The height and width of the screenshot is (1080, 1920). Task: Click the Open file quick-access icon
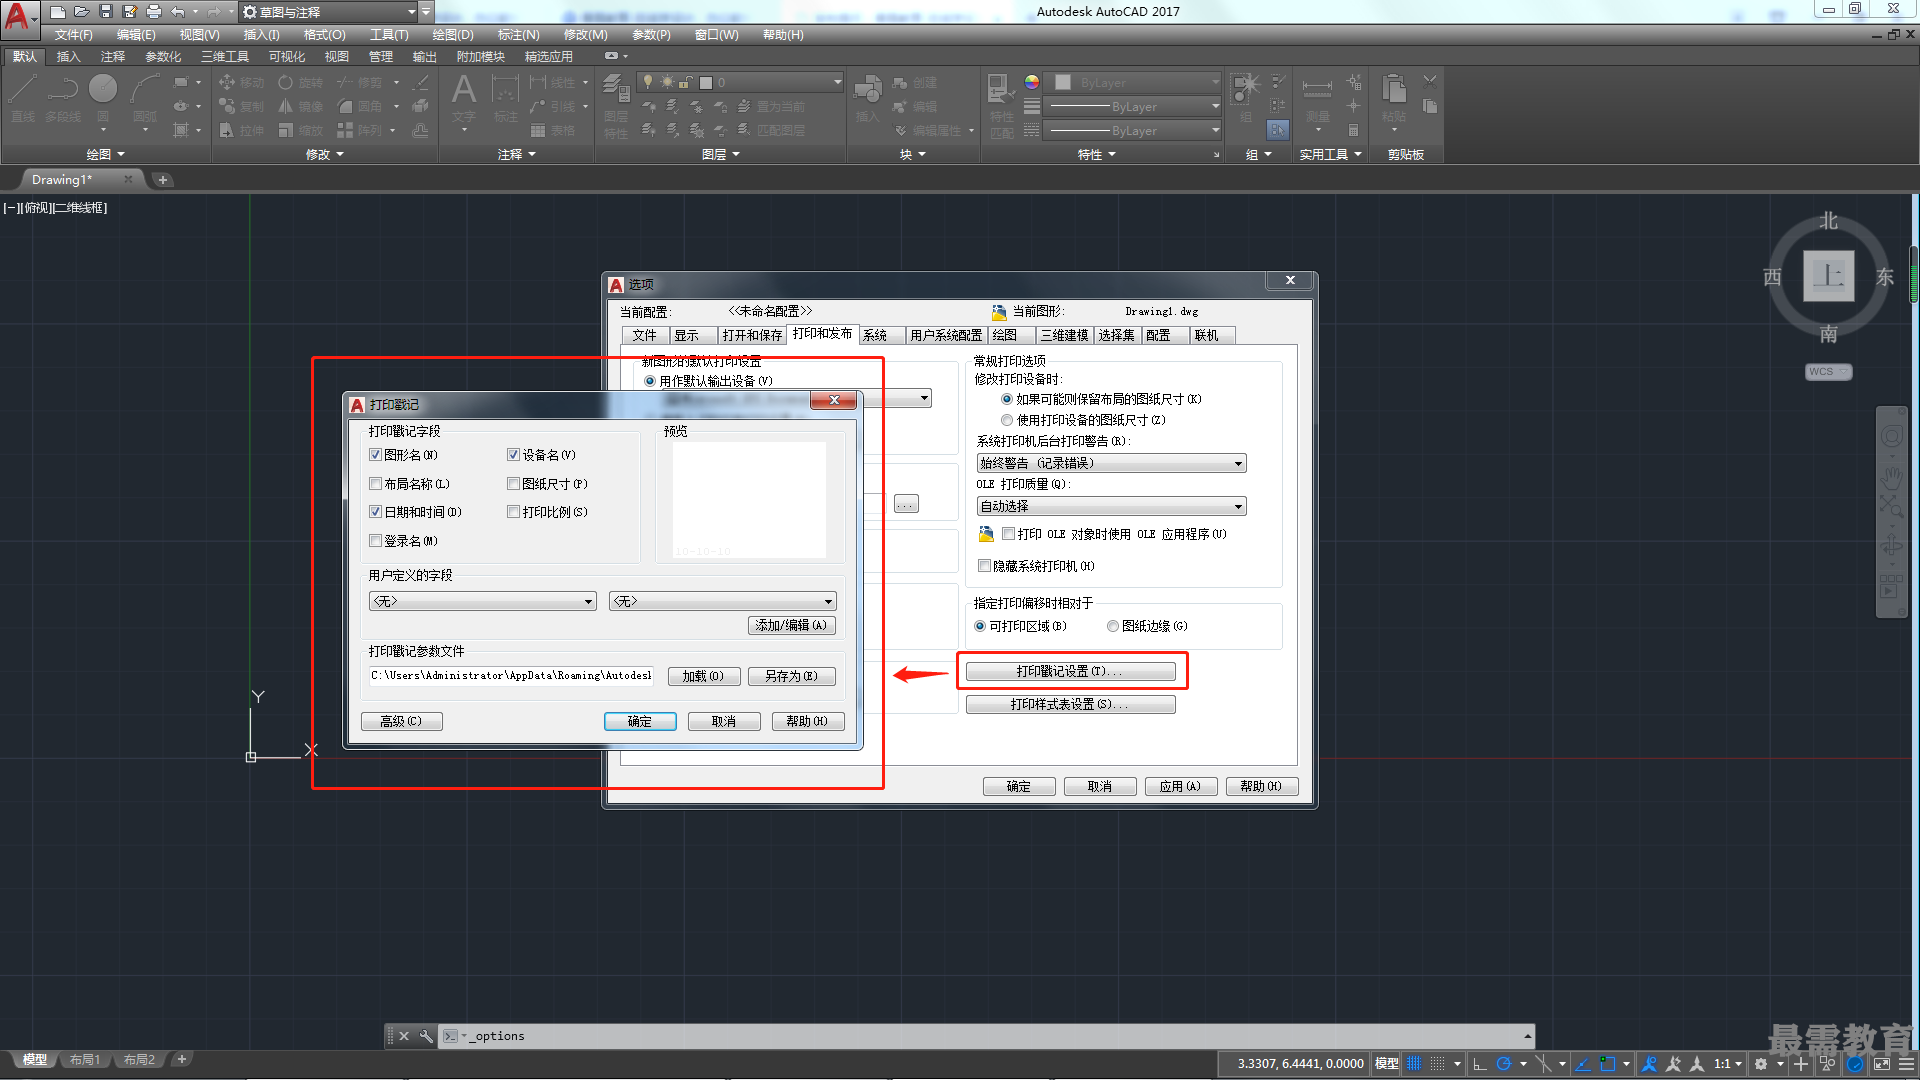[81, 12]
